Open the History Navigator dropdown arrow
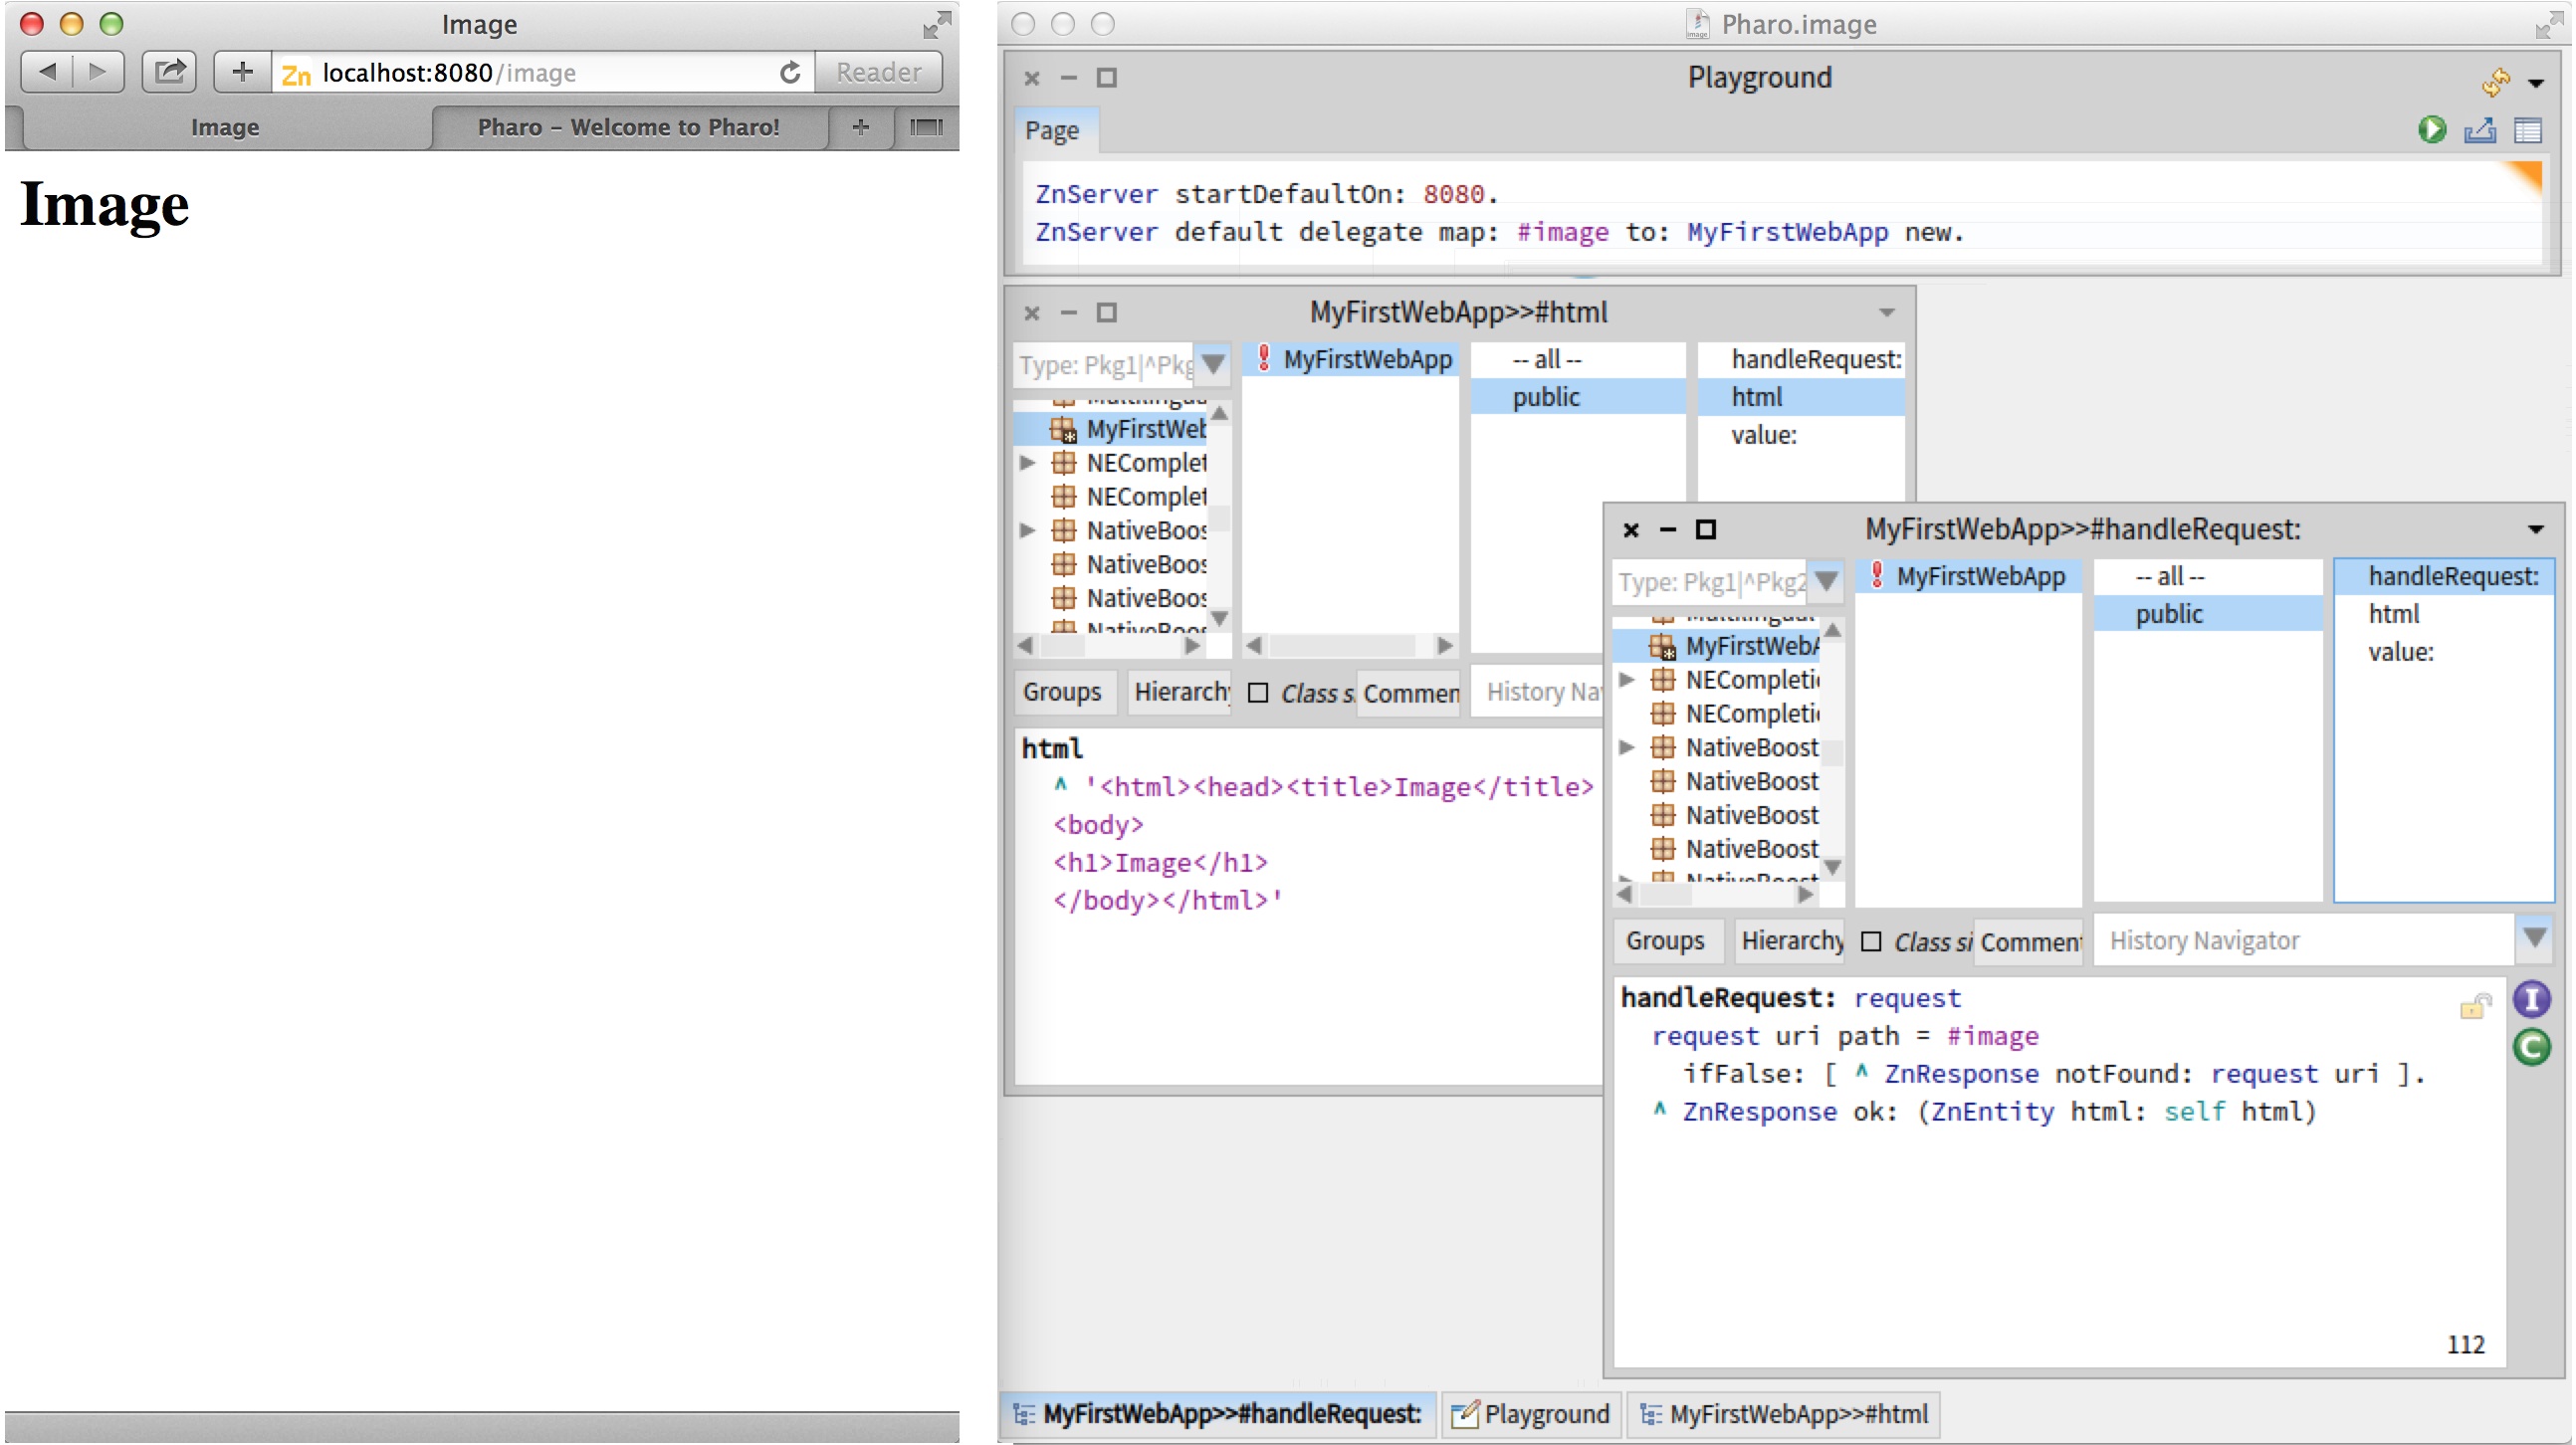This screenshot has width=2576, height=1445. 2534,938
